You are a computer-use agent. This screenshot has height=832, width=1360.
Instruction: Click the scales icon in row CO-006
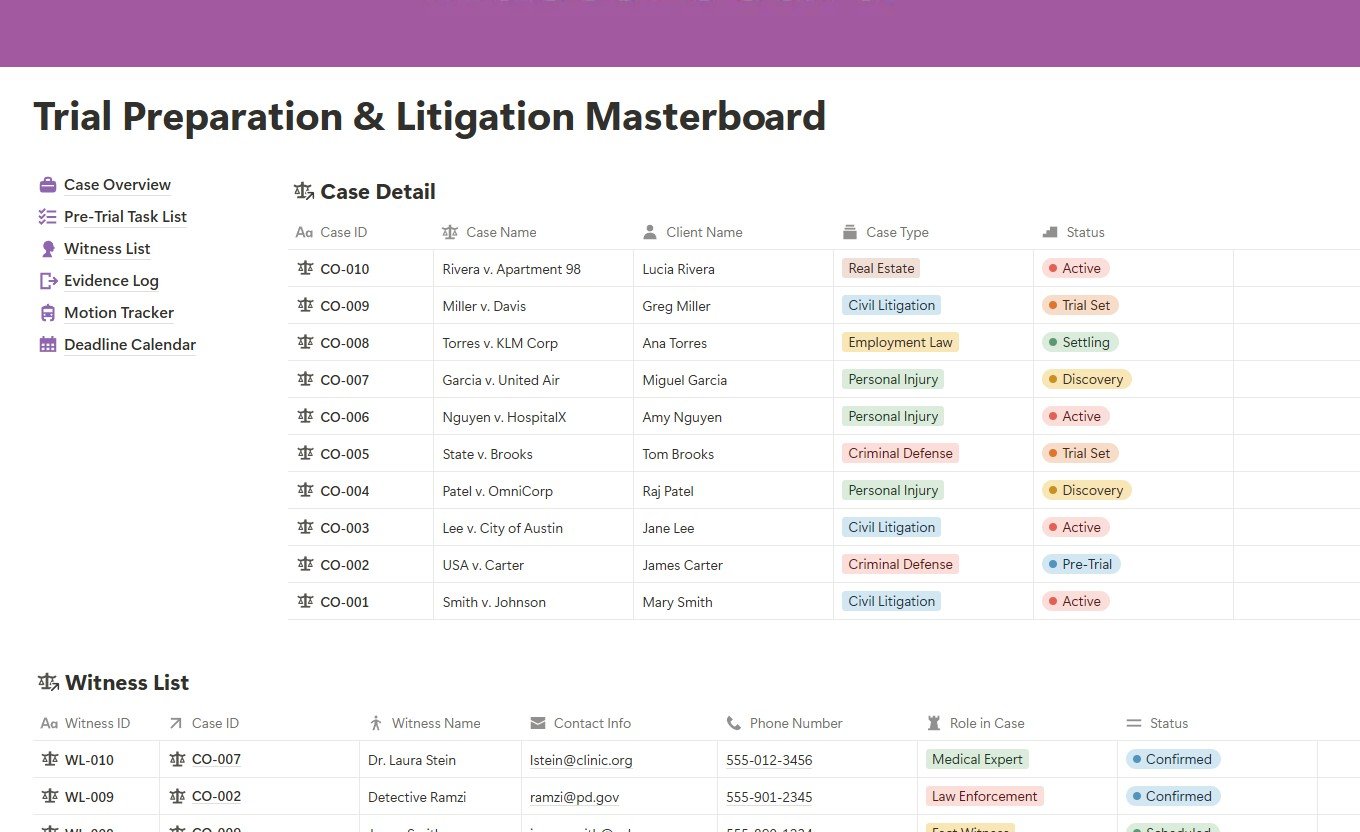306,416
